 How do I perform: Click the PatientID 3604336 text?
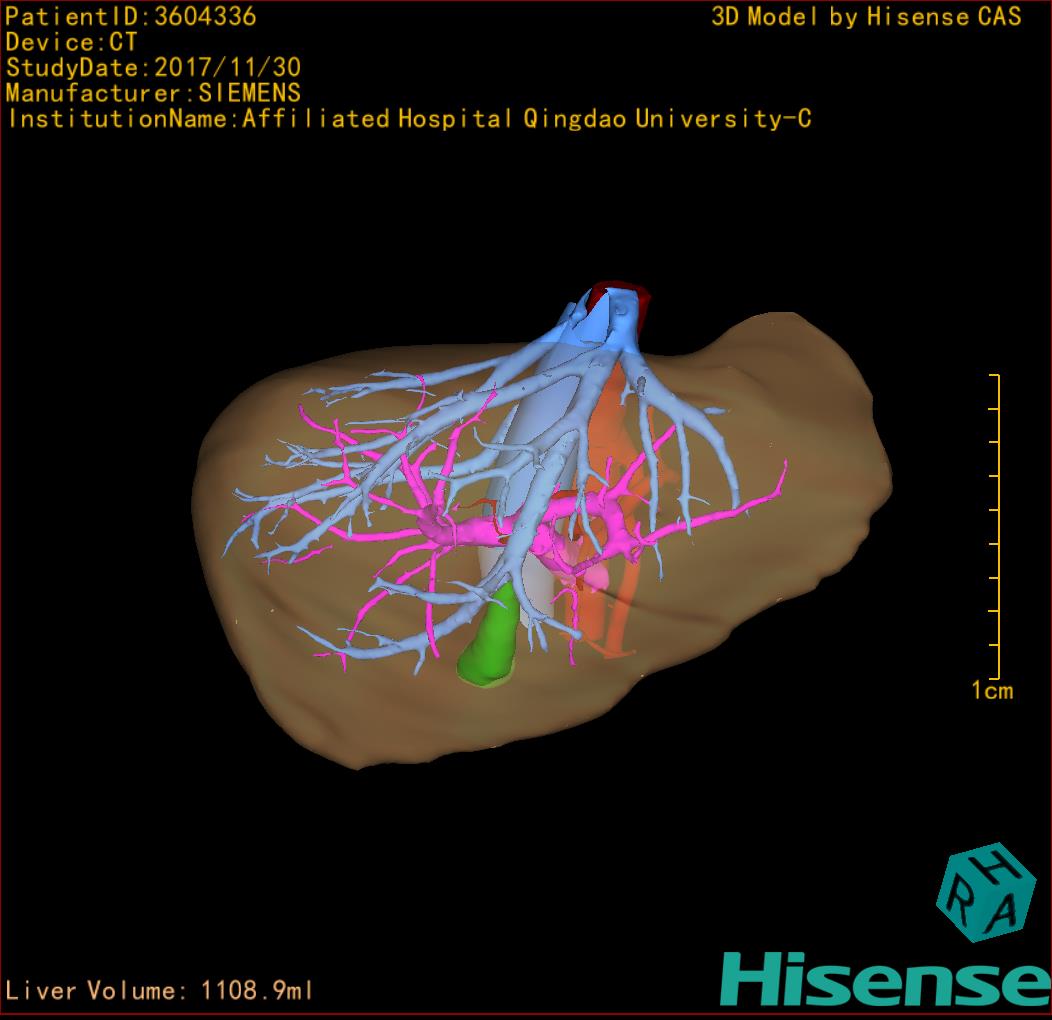(x=131, y=17)
